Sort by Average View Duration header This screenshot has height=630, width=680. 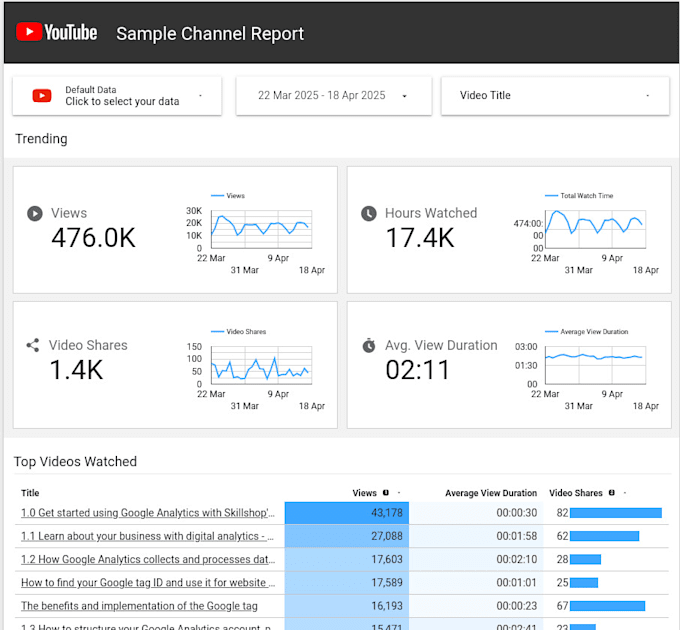coord(491,493)
